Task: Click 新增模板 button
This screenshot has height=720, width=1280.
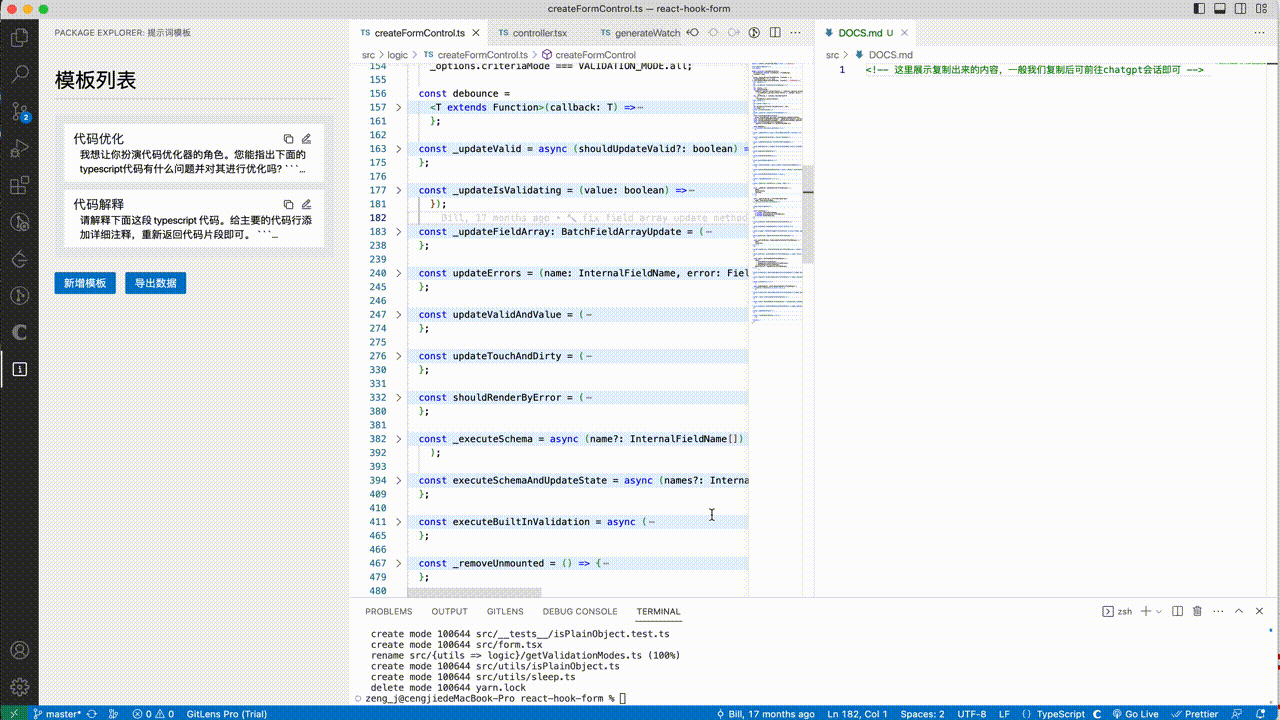Action: 85,283
